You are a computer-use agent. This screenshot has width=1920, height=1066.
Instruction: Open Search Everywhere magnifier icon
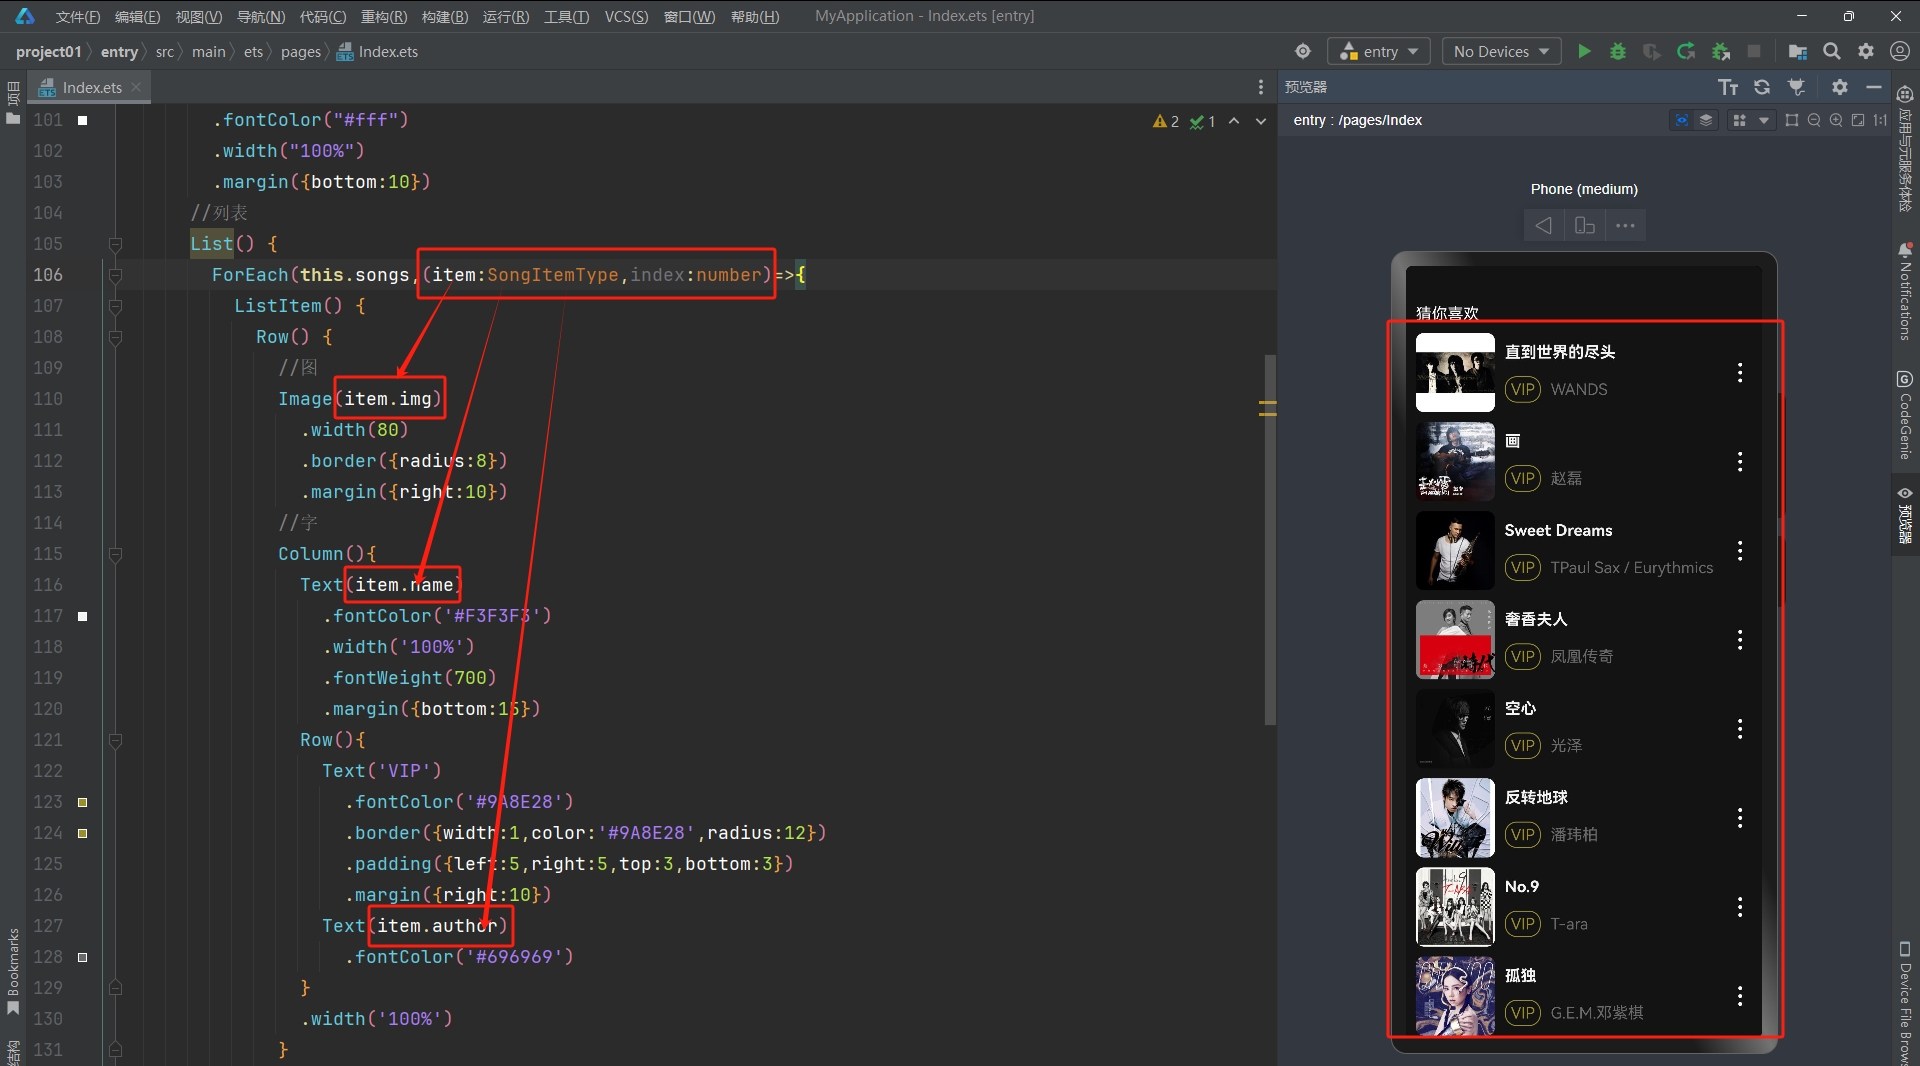(1831, 51)
